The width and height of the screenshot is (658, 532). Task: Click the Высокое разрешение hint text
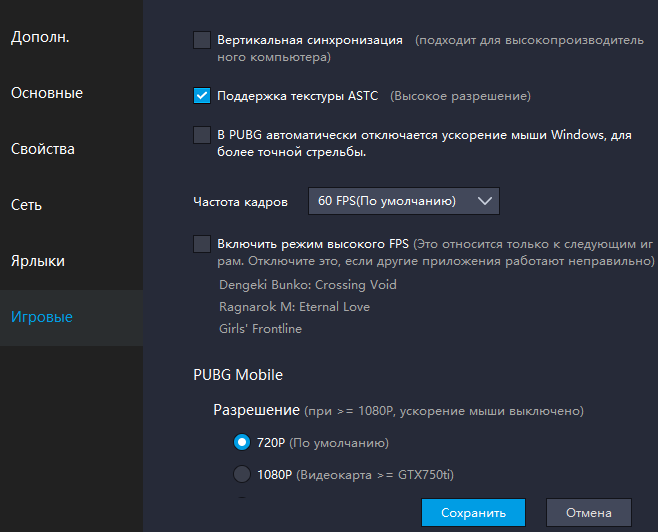click(x=460, y=96)
